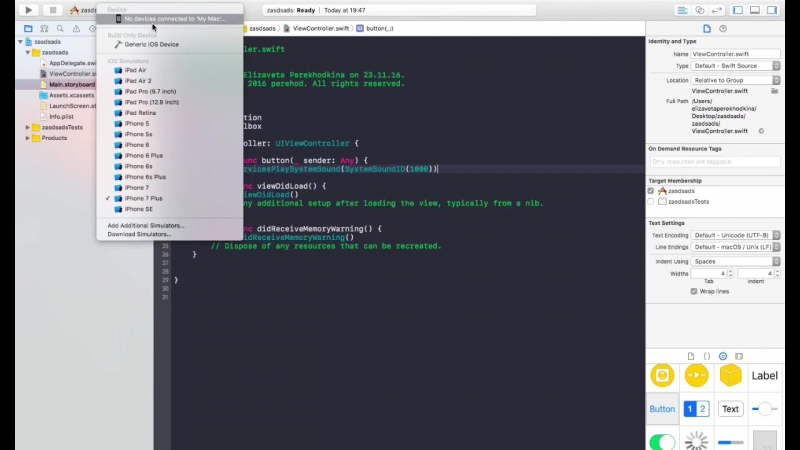Viewport: 800px width, 450px height.
Task: Select Generic iOS Device from menu
Action: [x=151, y=44]
